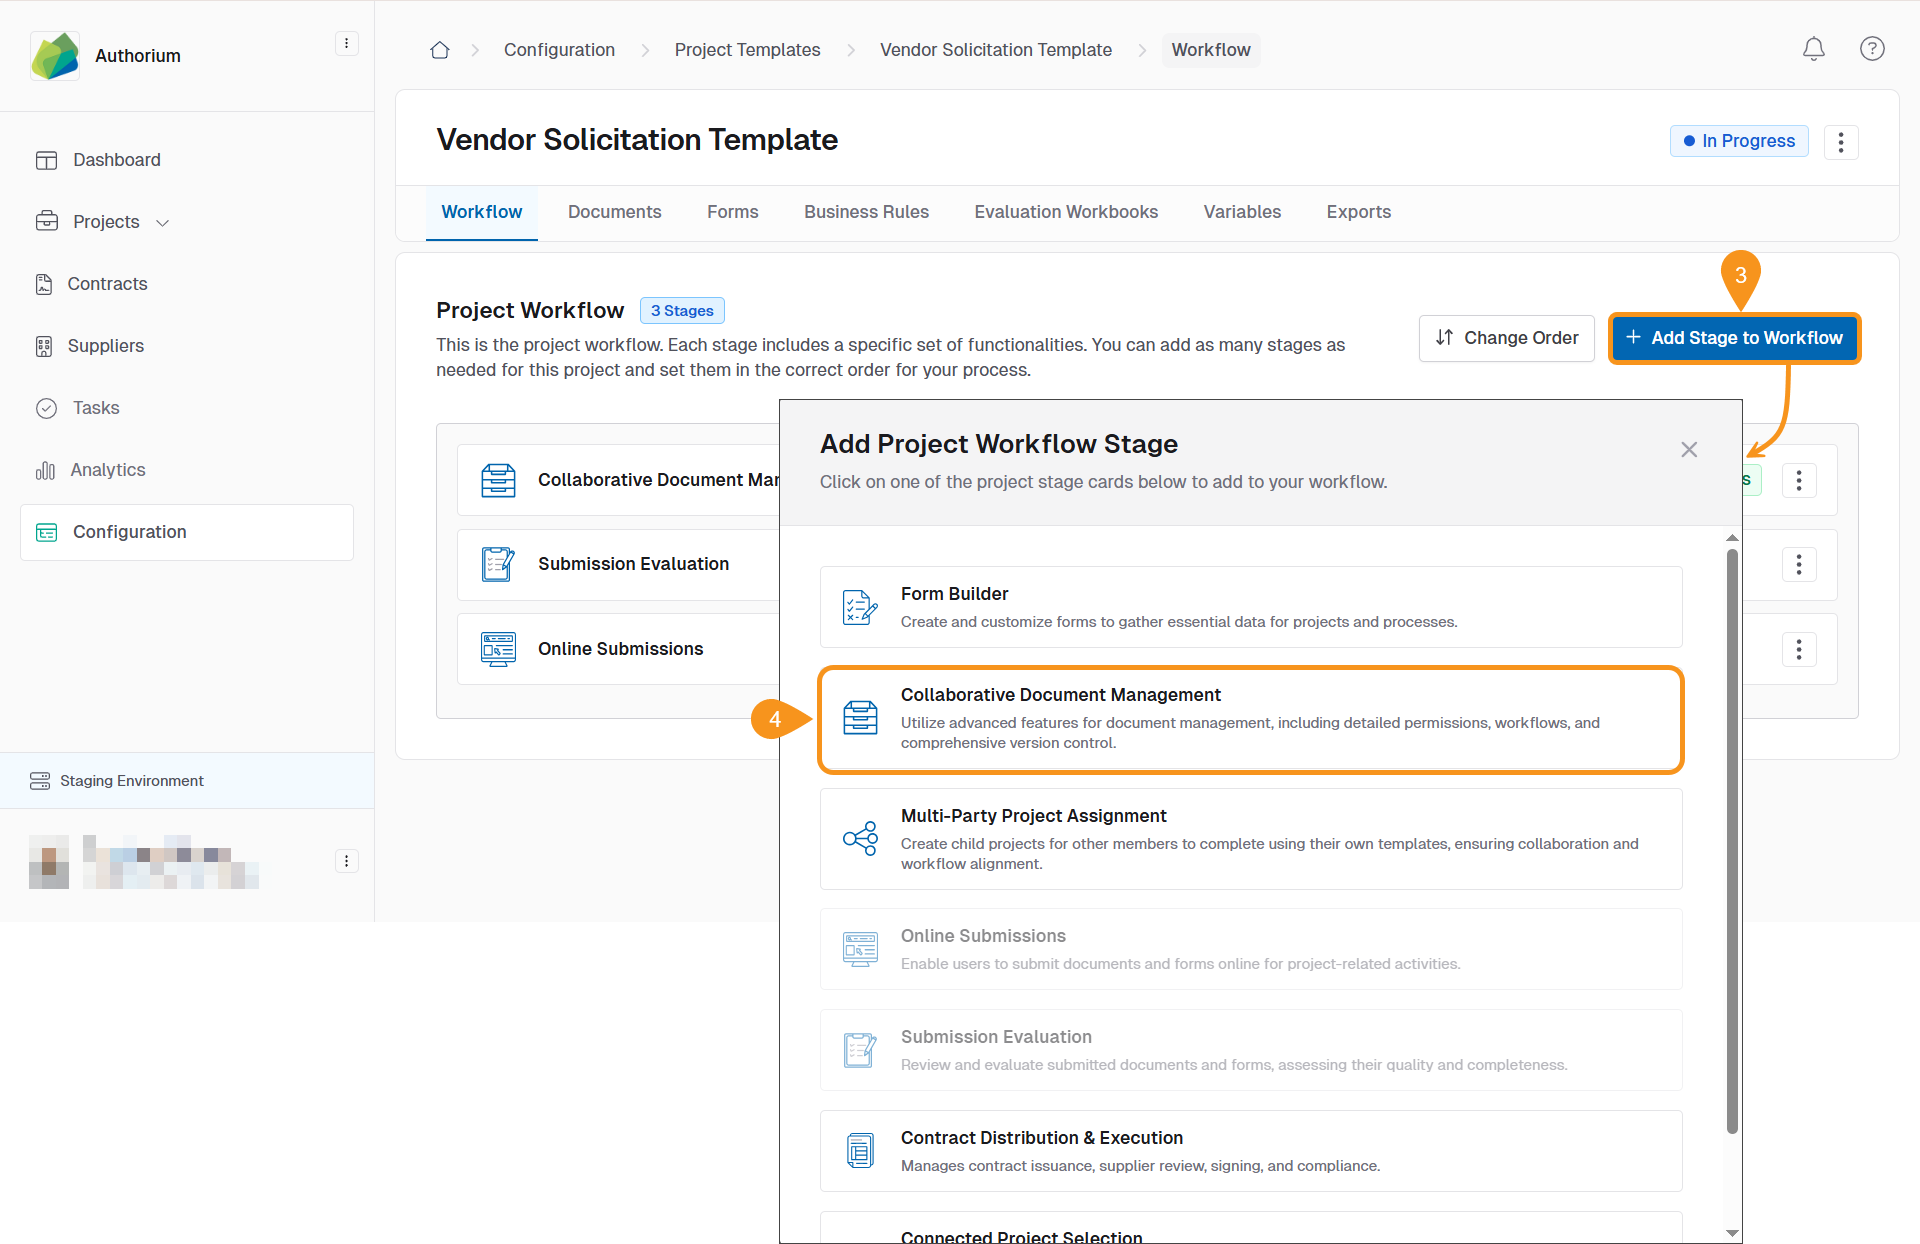The height and width of the screenshot is (1244, 1920).
Task: Open the template options kebab menu
Action: click(x=1840, y=142)
